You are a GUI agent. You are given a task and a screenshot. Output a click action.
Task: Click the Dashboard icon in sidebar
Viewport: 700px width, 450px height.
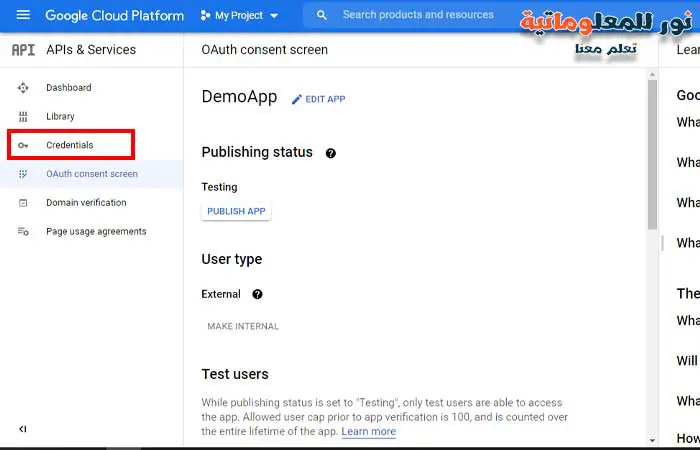pos(23,88)
